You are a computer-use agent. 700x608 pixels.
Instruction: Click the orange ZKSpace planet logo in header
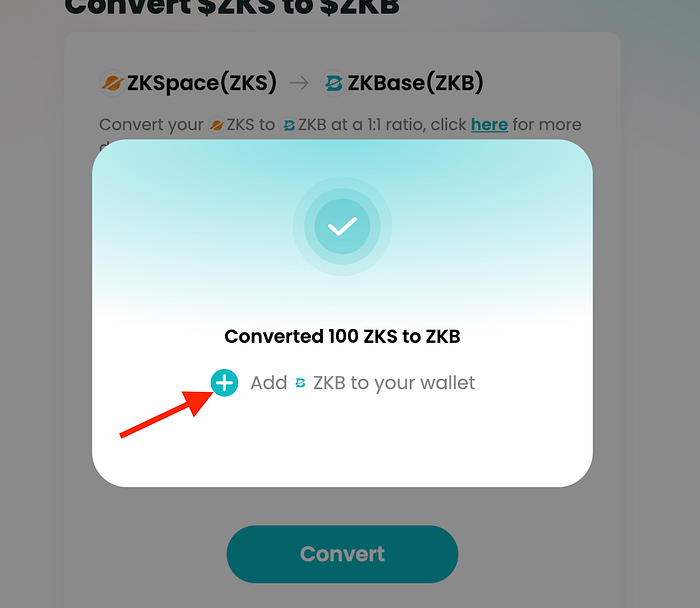click(x=112, y=83)
